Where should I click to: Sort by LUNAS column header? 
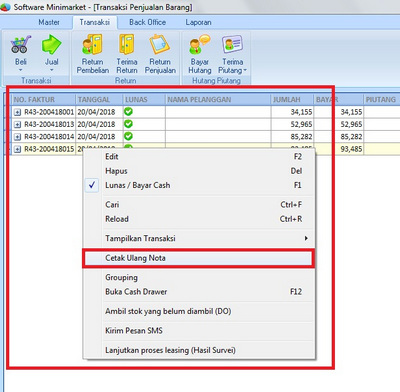pos(144,100)
